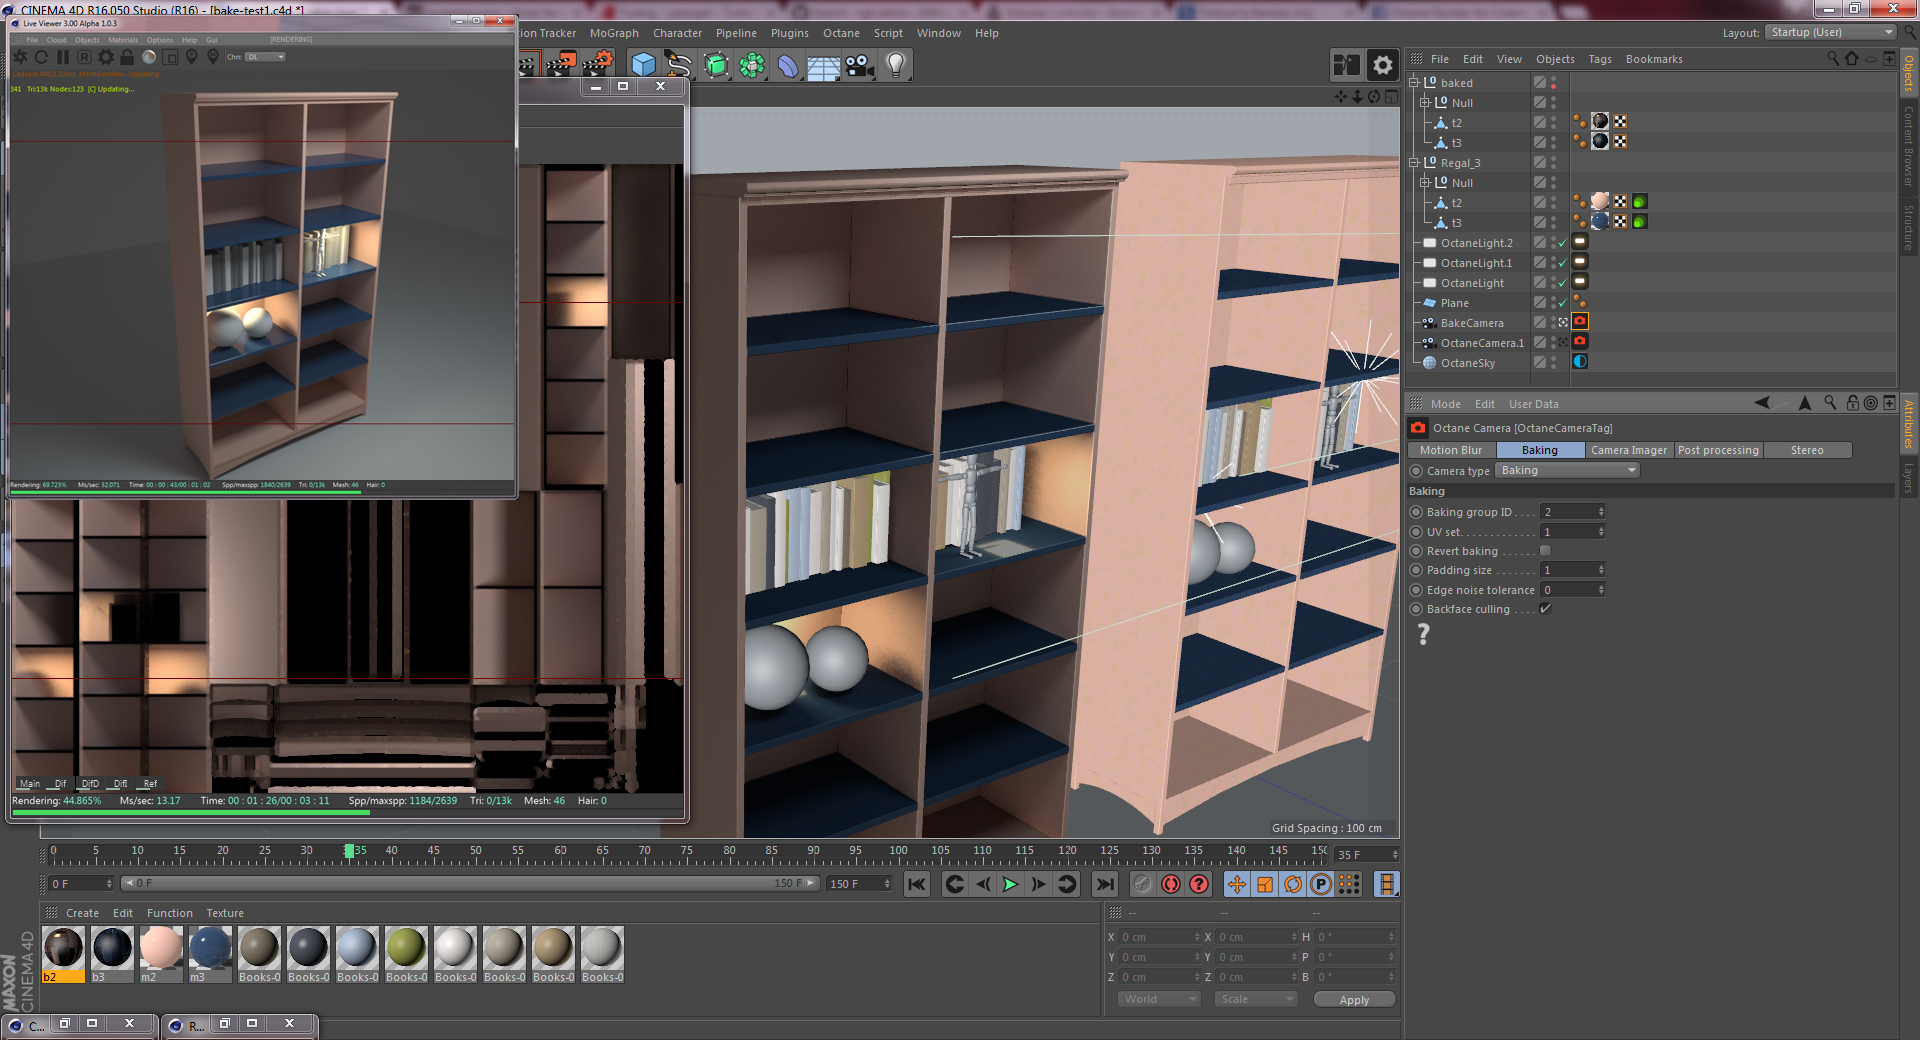The image size is (1920, 1040).
Task: Open the MoGraph menu
Action: (613, 33)
